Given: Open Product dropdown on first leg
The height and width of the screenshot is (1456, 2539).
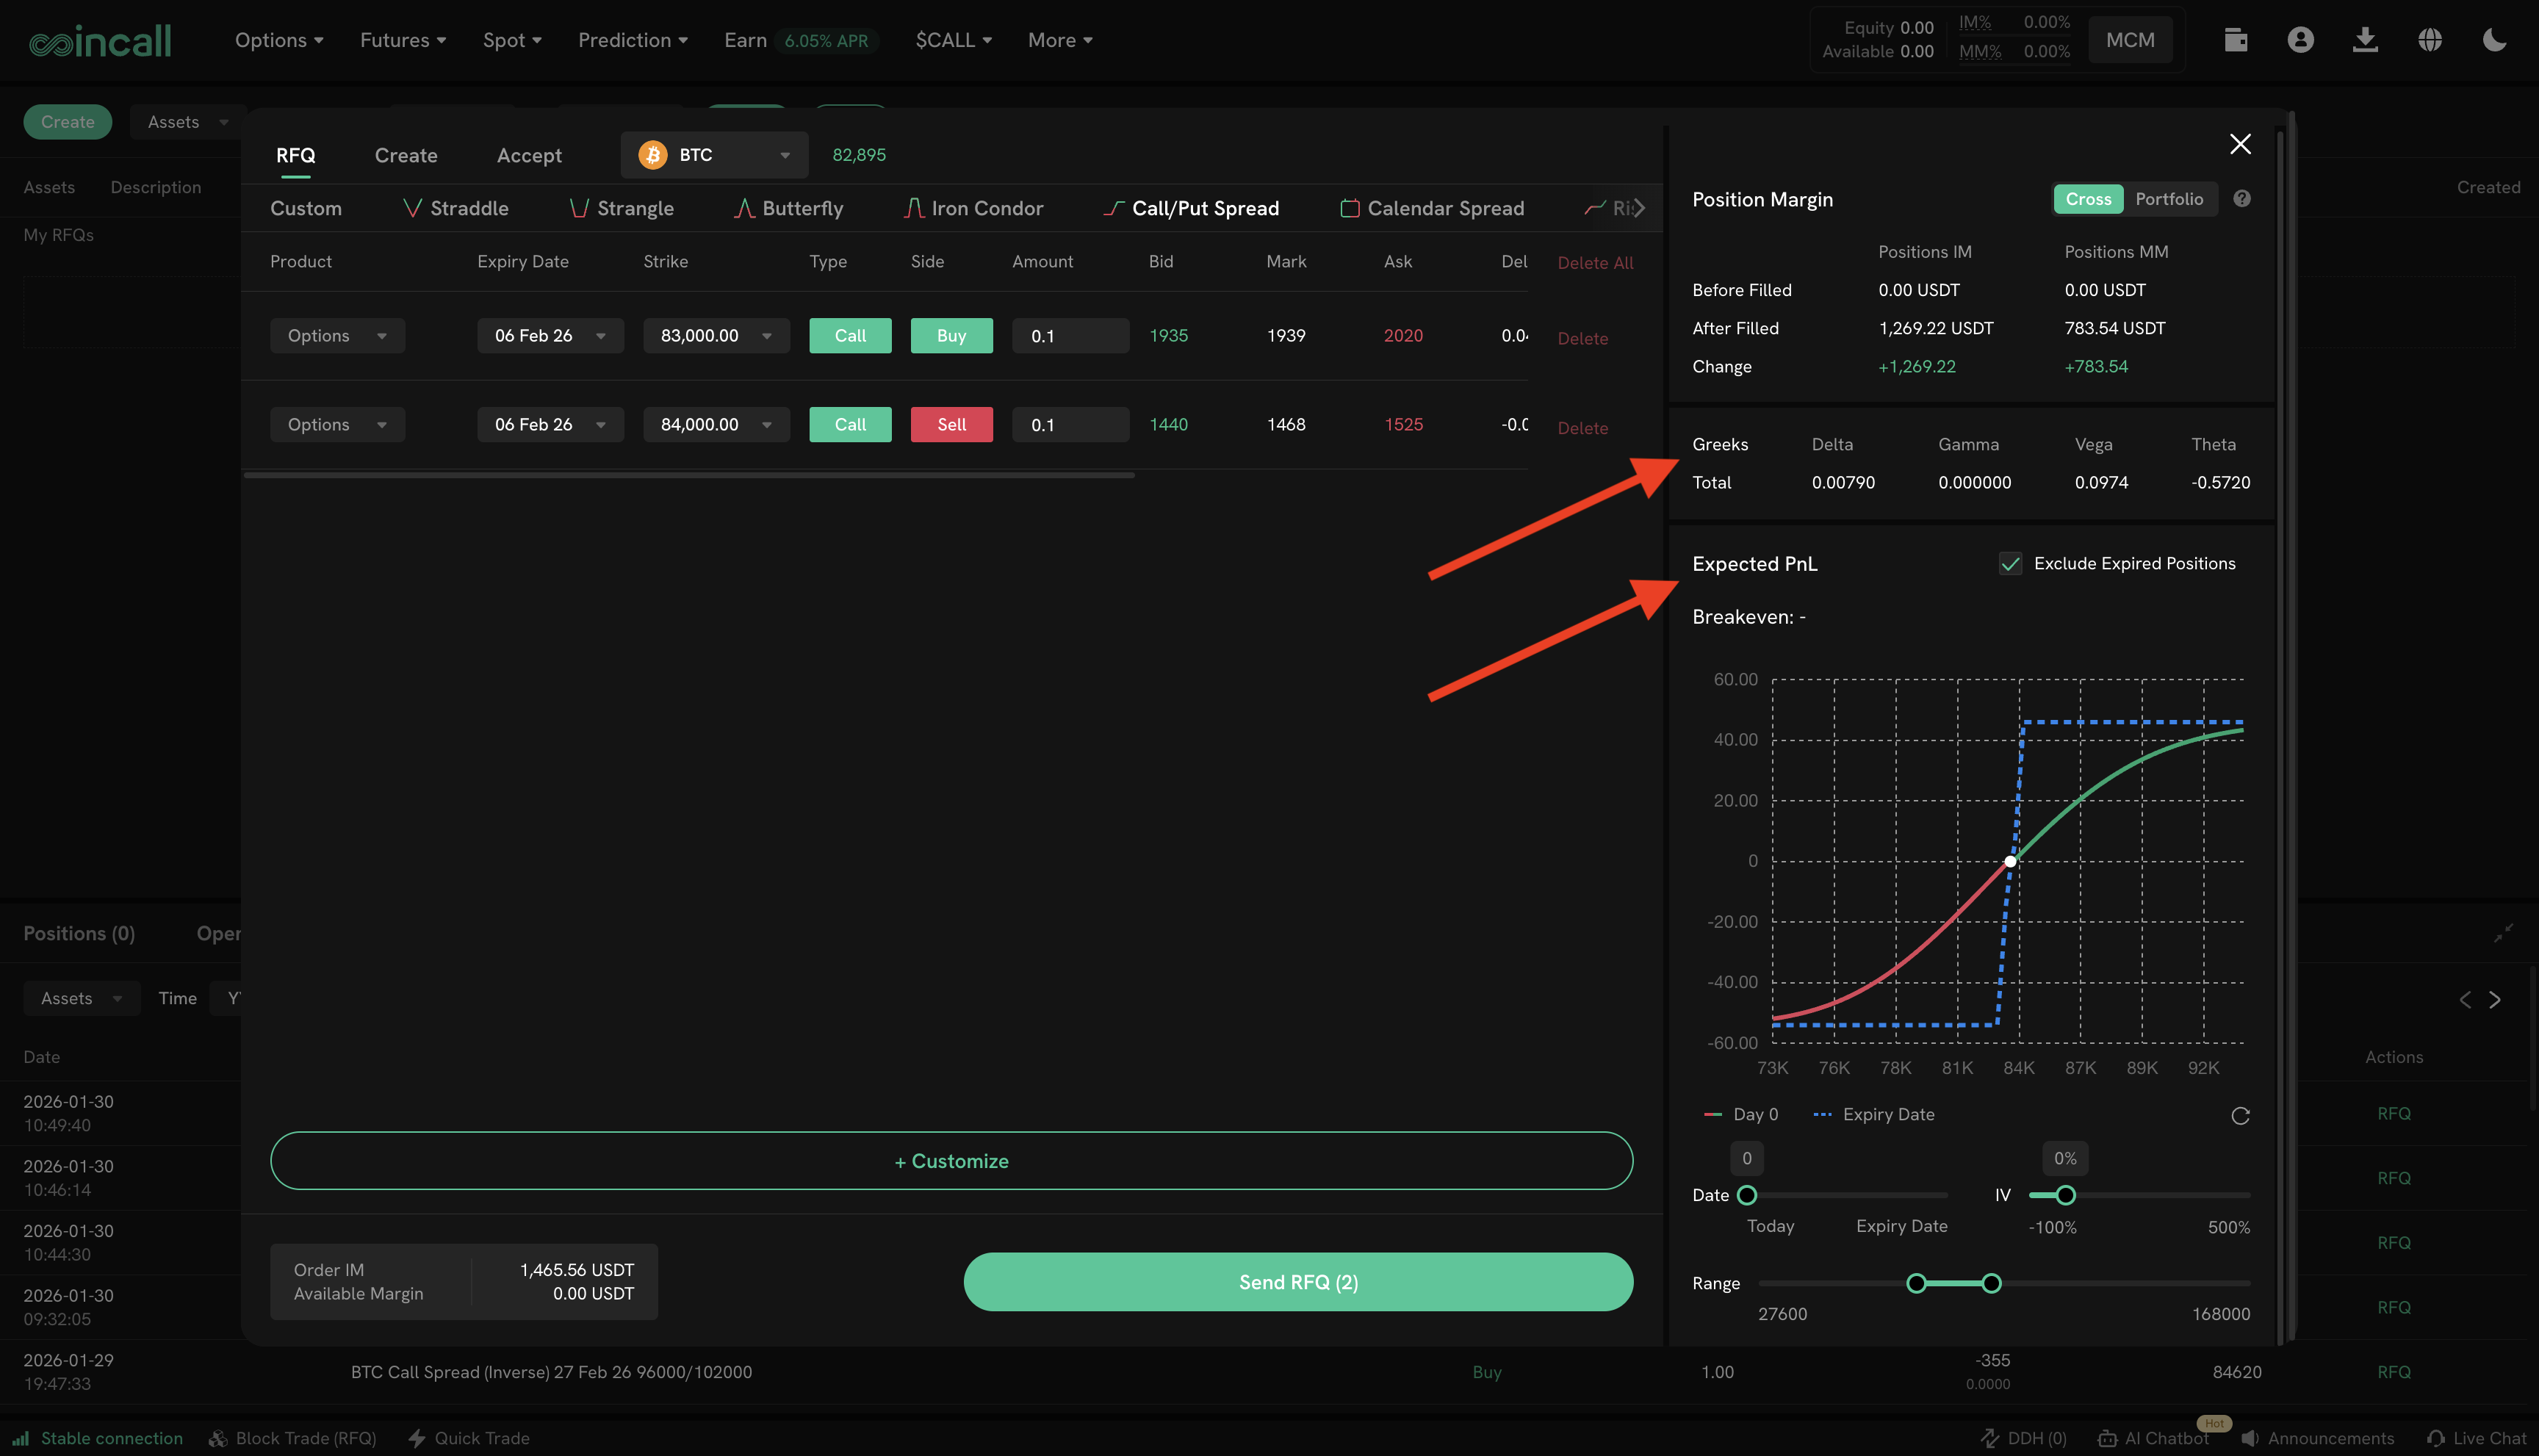Looking at the screenshot, I should [337, 336].
